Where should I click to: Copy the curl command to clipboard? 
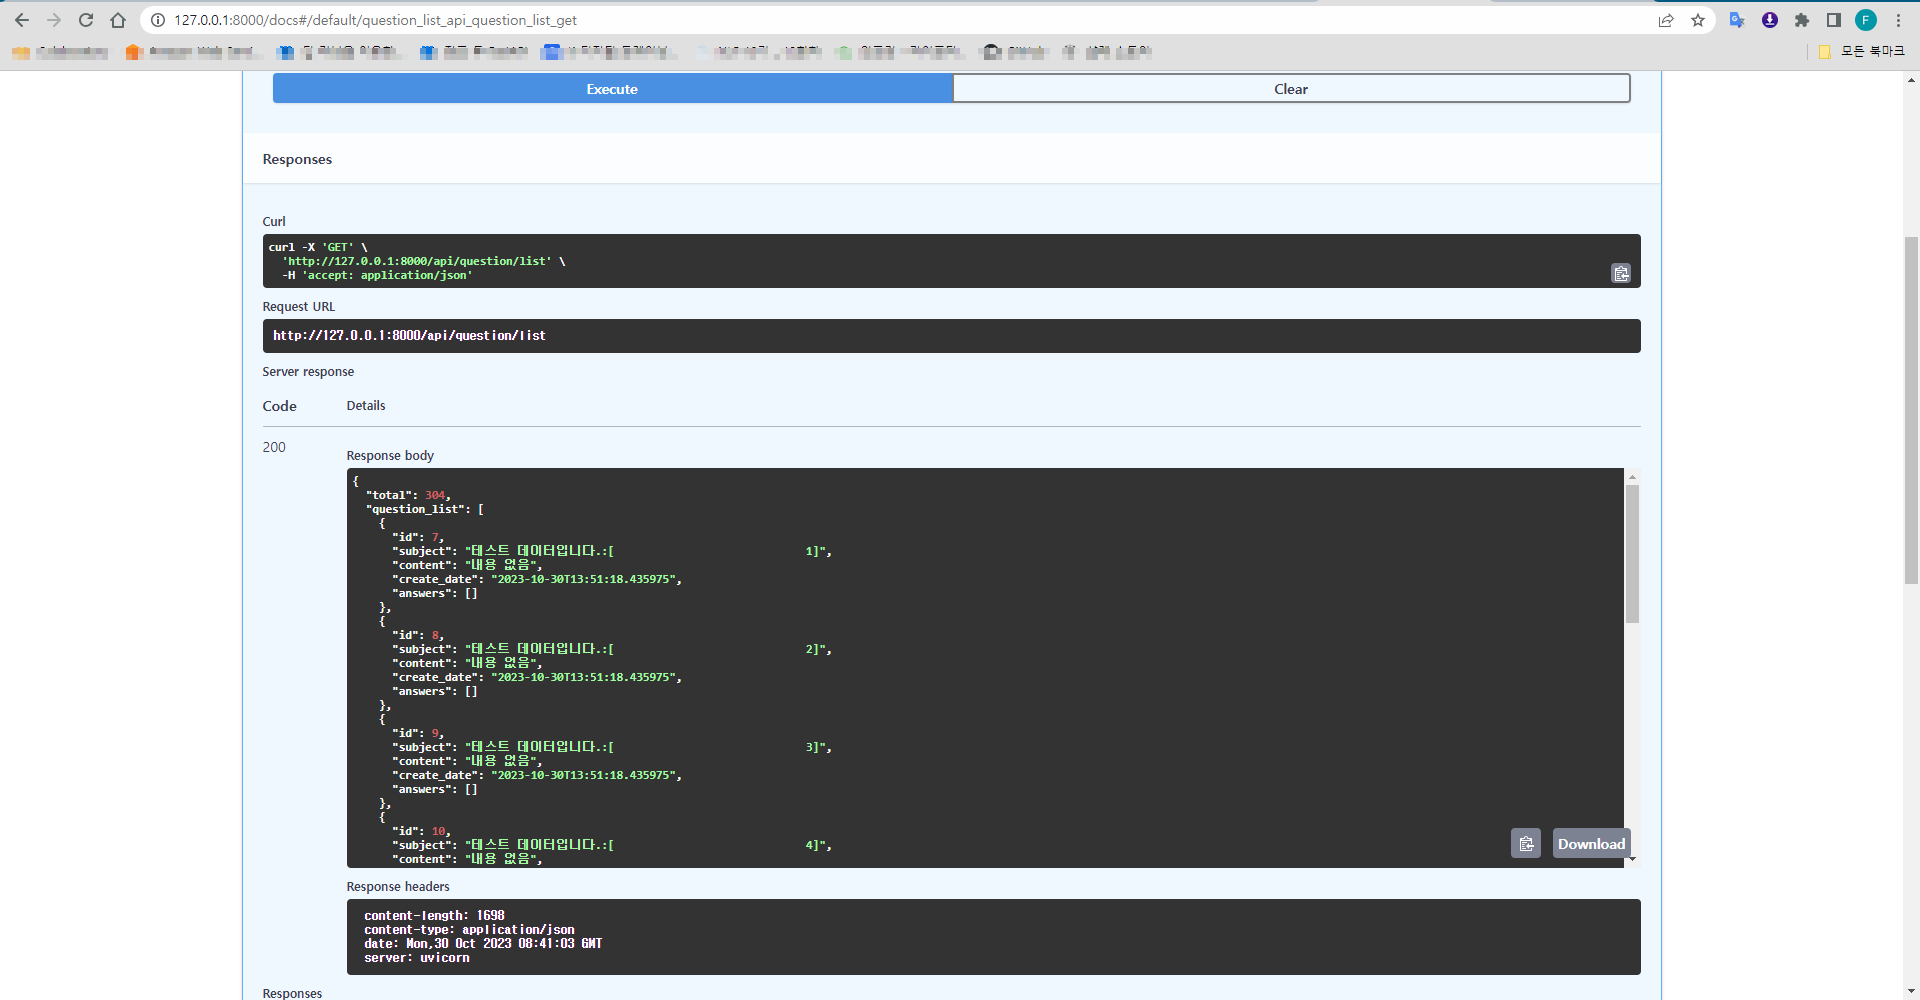coord(1621,273)
